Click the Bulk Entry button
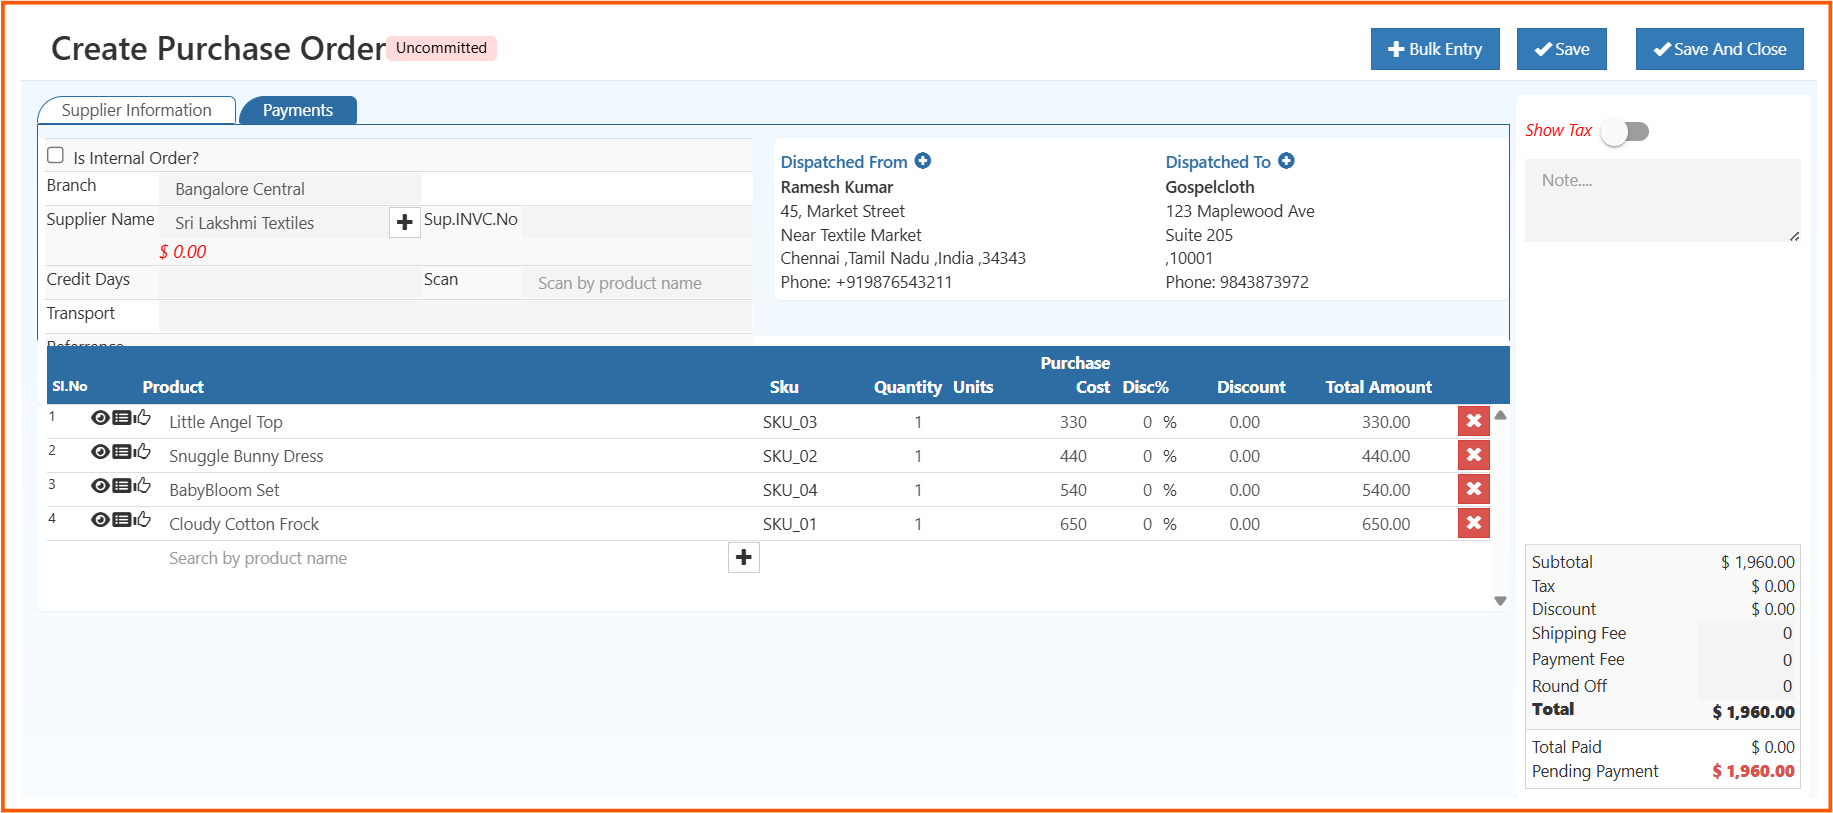Viewport: 1833px width, 813px height. (1434, 49)
